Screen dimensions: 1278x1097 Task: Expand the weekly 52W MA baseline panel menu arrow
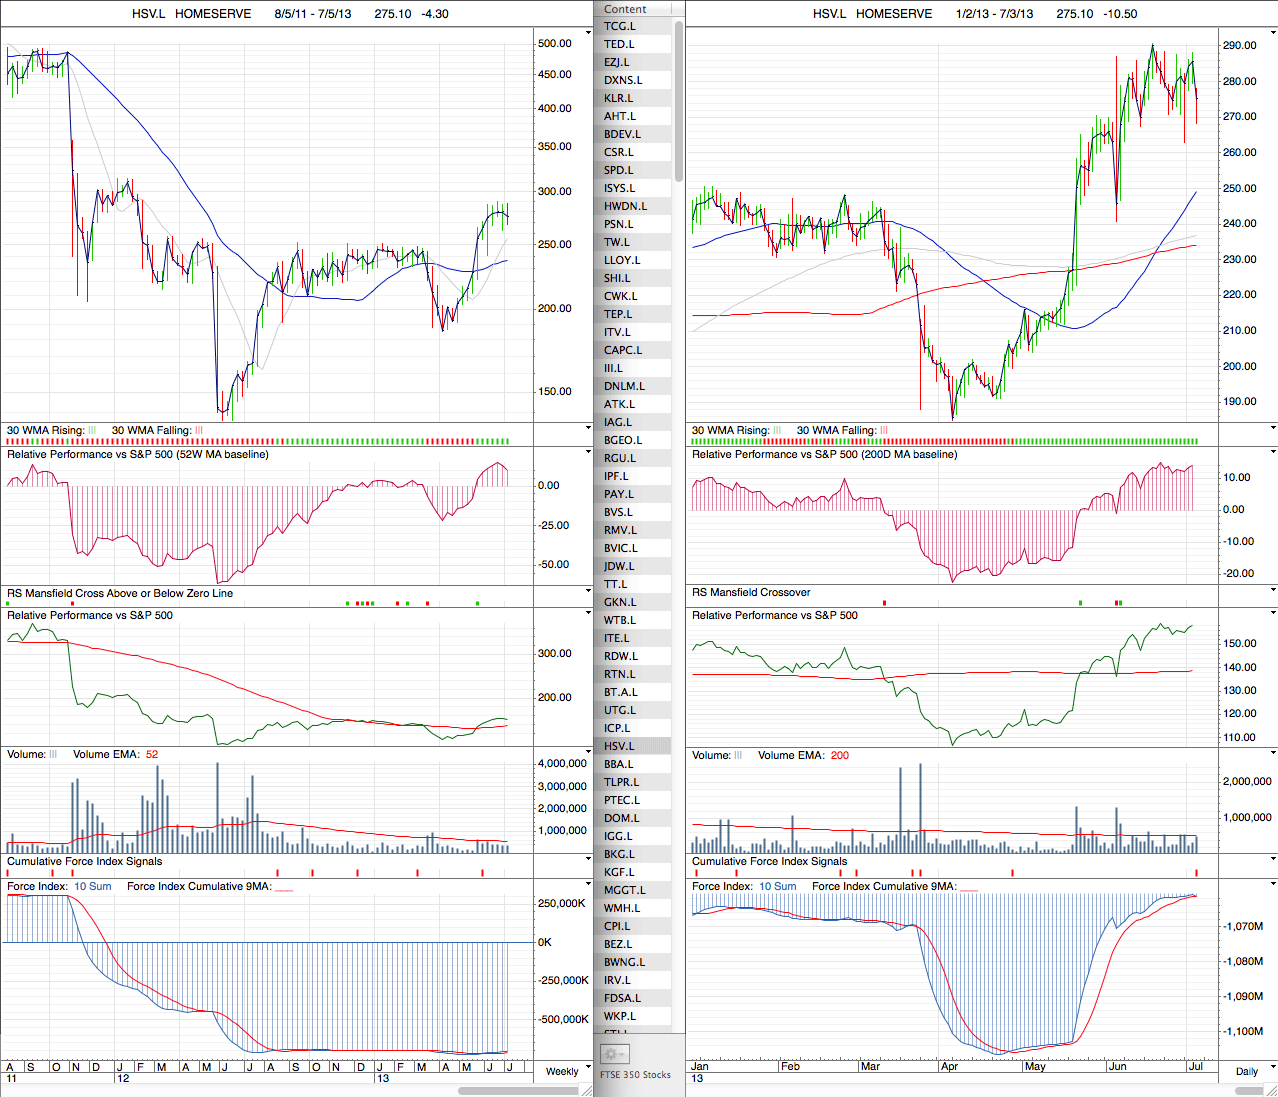click(588, 452)
